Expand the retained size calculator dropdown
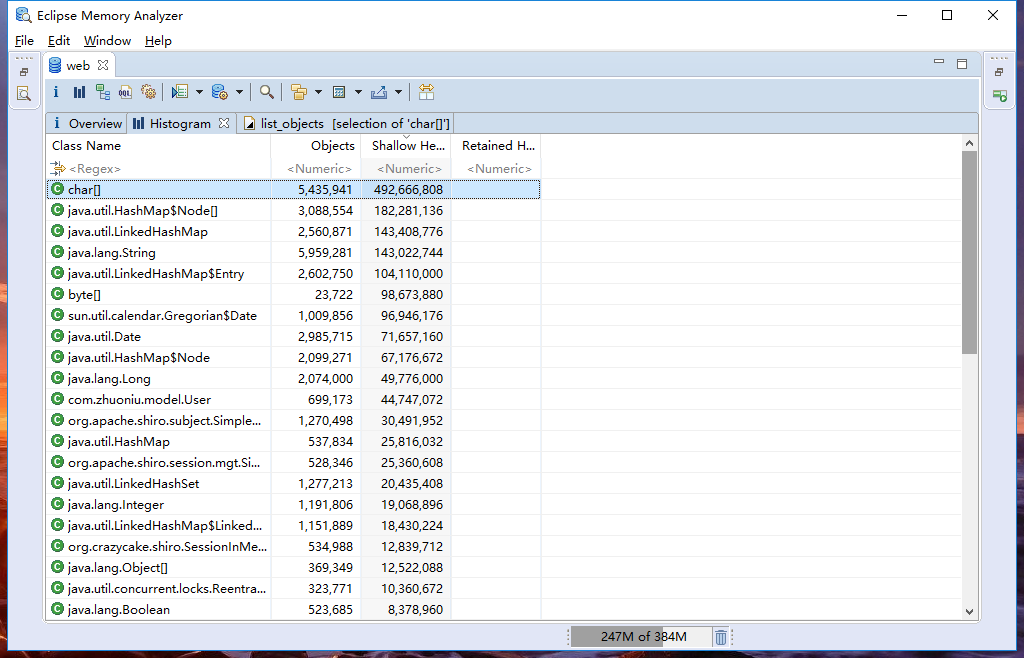 tap(358, 92)
